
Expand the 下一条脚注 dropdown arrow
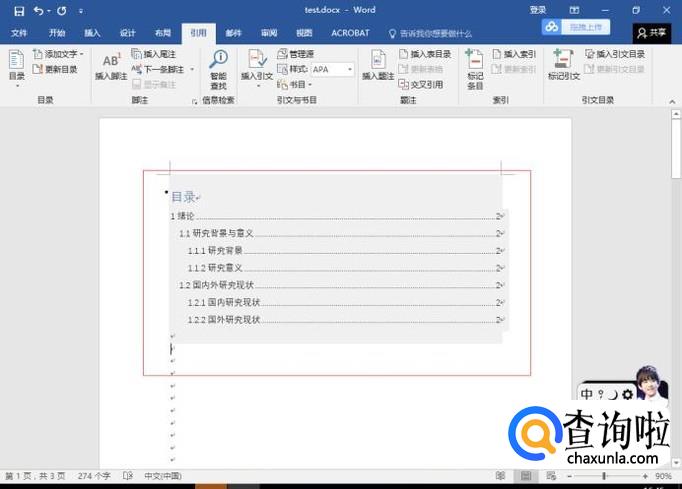coord(192,69)
